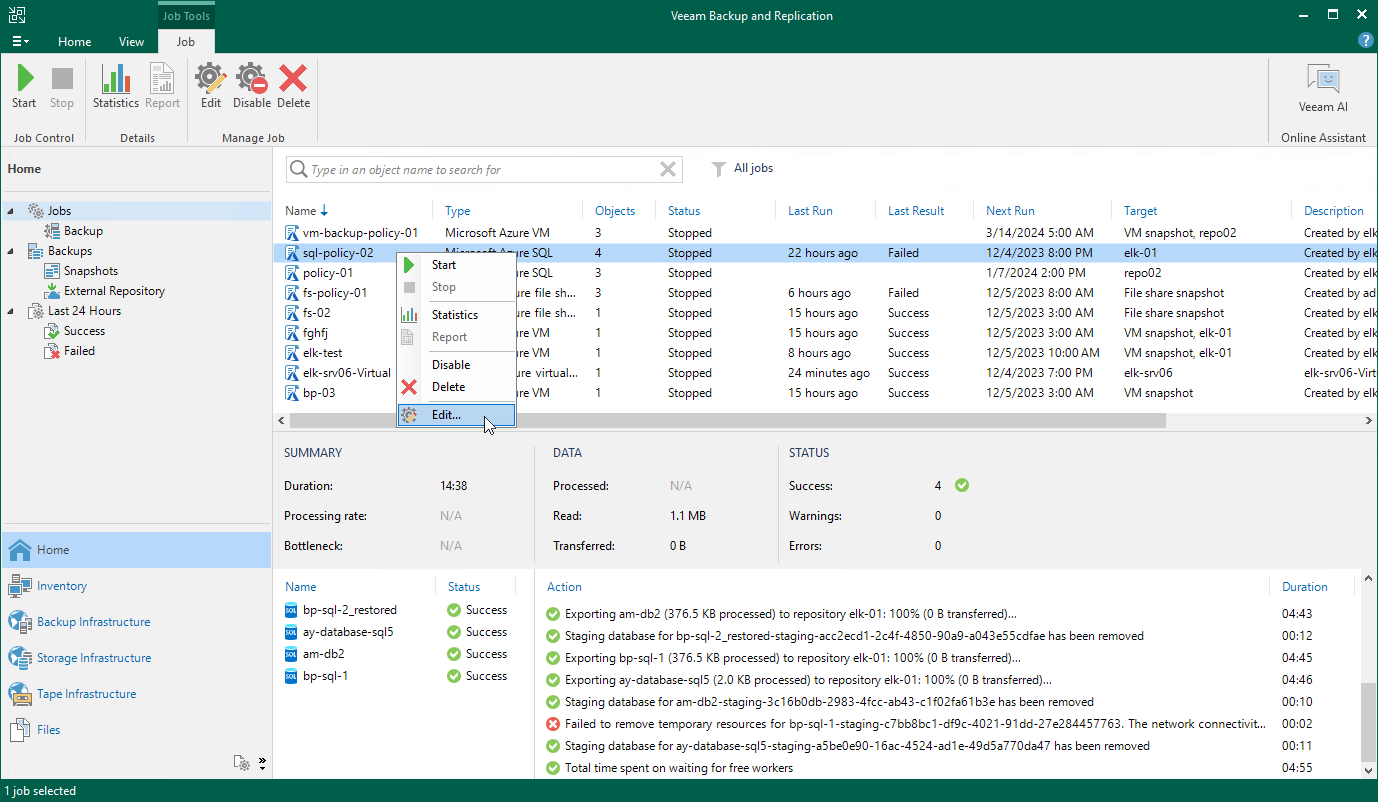The image size is (1378, 802).
Task: Select bp-sql-1 in objects list
Action: point(316,676)
